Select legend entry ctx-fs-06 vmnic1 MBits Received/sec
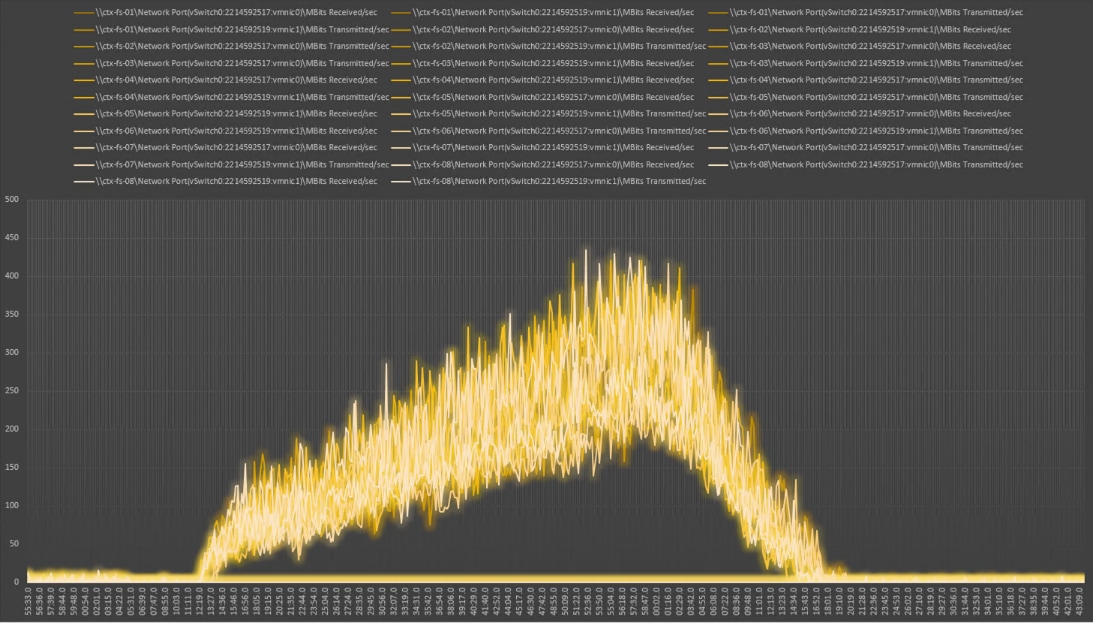This screenshot has width=1093, height=623. (225, 130)
